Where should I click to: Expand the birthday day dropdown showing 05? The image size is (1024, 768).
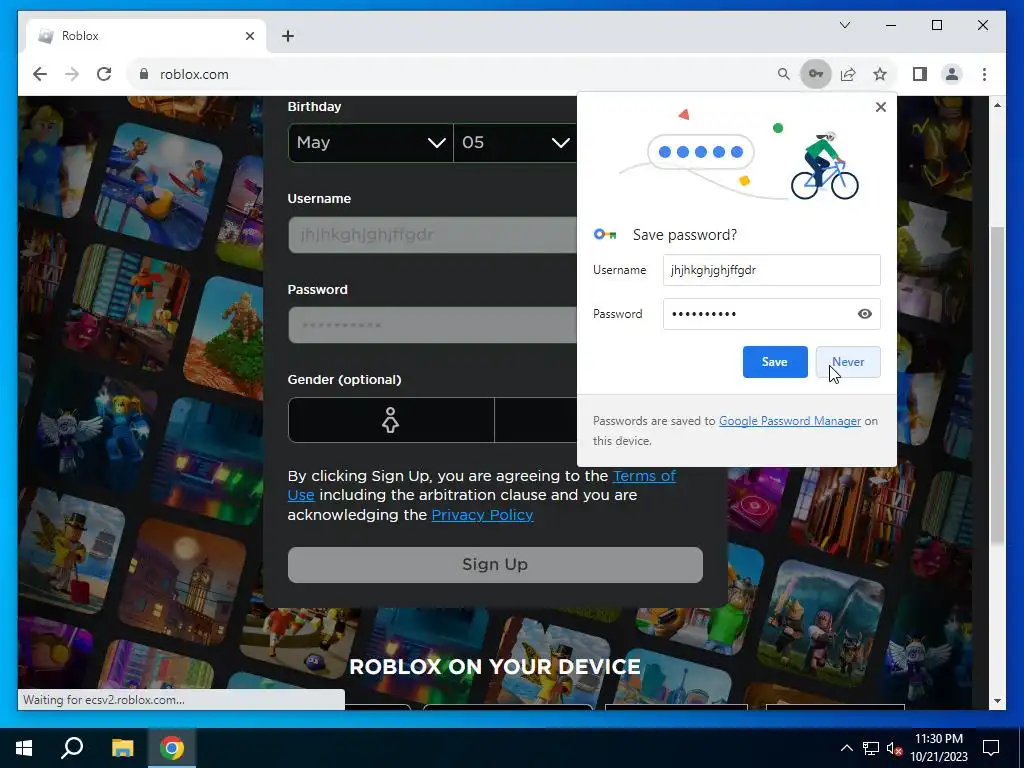pyautogui.click(x=515, y=143)
